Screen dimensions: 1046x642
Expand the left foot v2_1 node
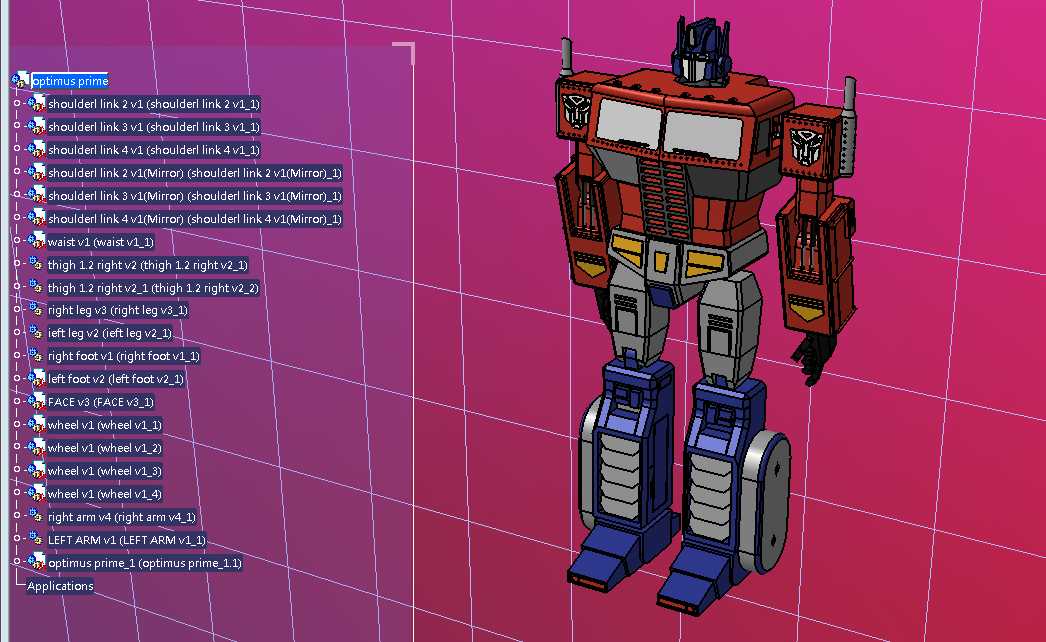pos(17,378)
